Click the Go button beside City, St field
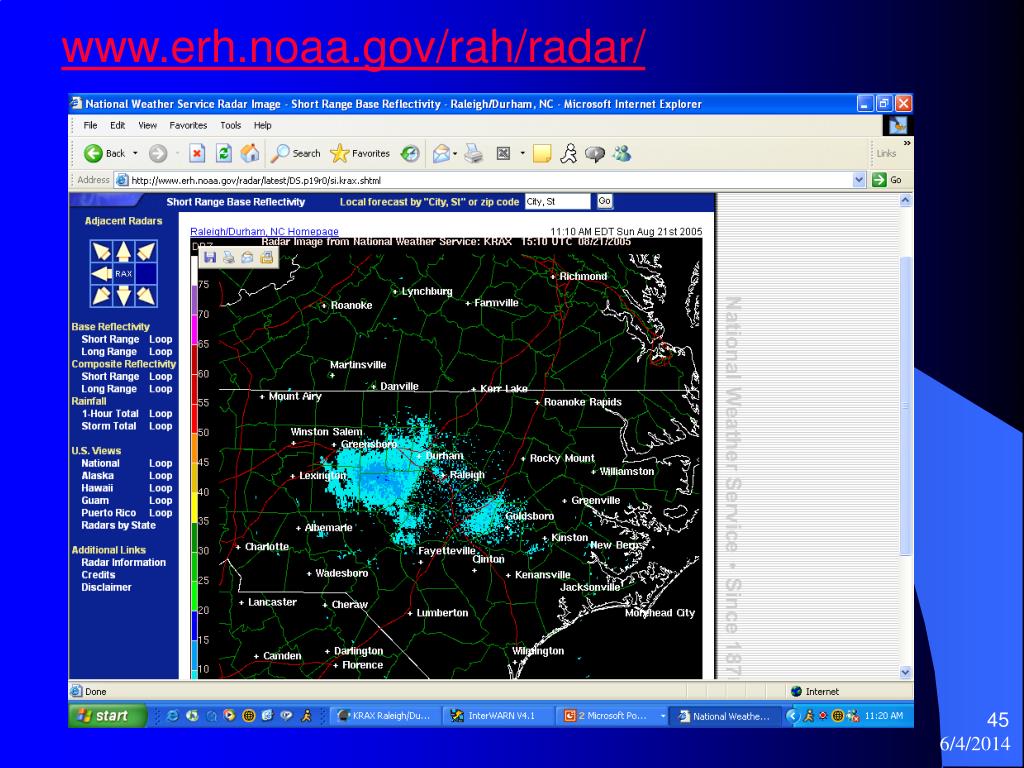 click(x=605, y=201)
